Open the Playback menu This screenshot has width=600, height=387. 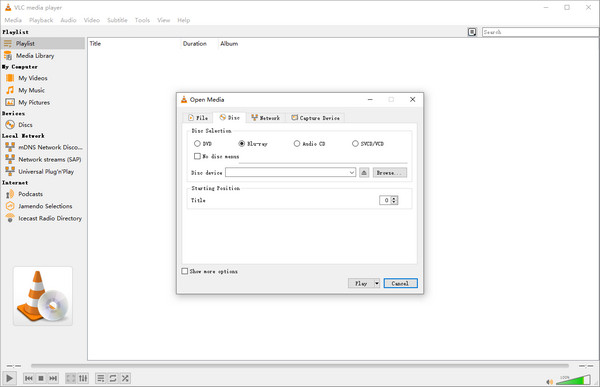(41, 20)
